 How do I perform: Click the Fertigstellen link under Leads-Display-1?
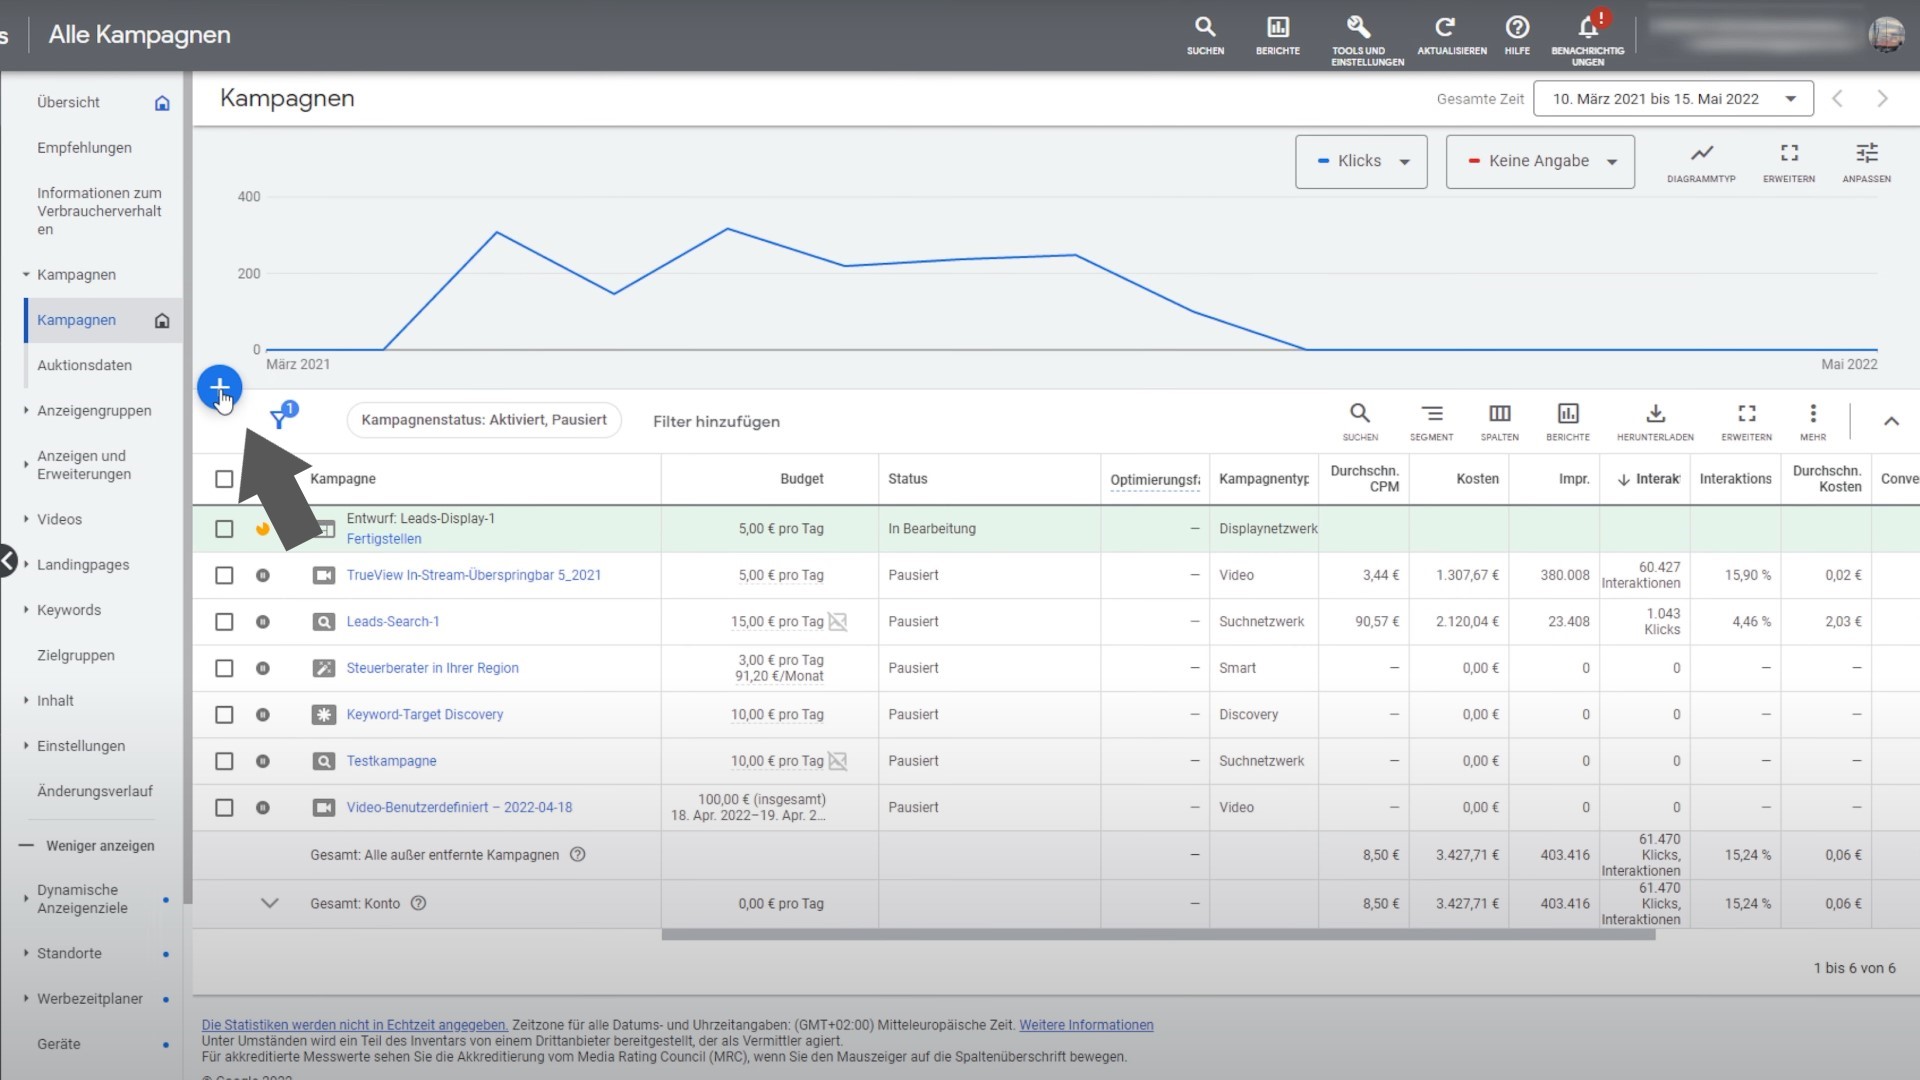(384, 538)
